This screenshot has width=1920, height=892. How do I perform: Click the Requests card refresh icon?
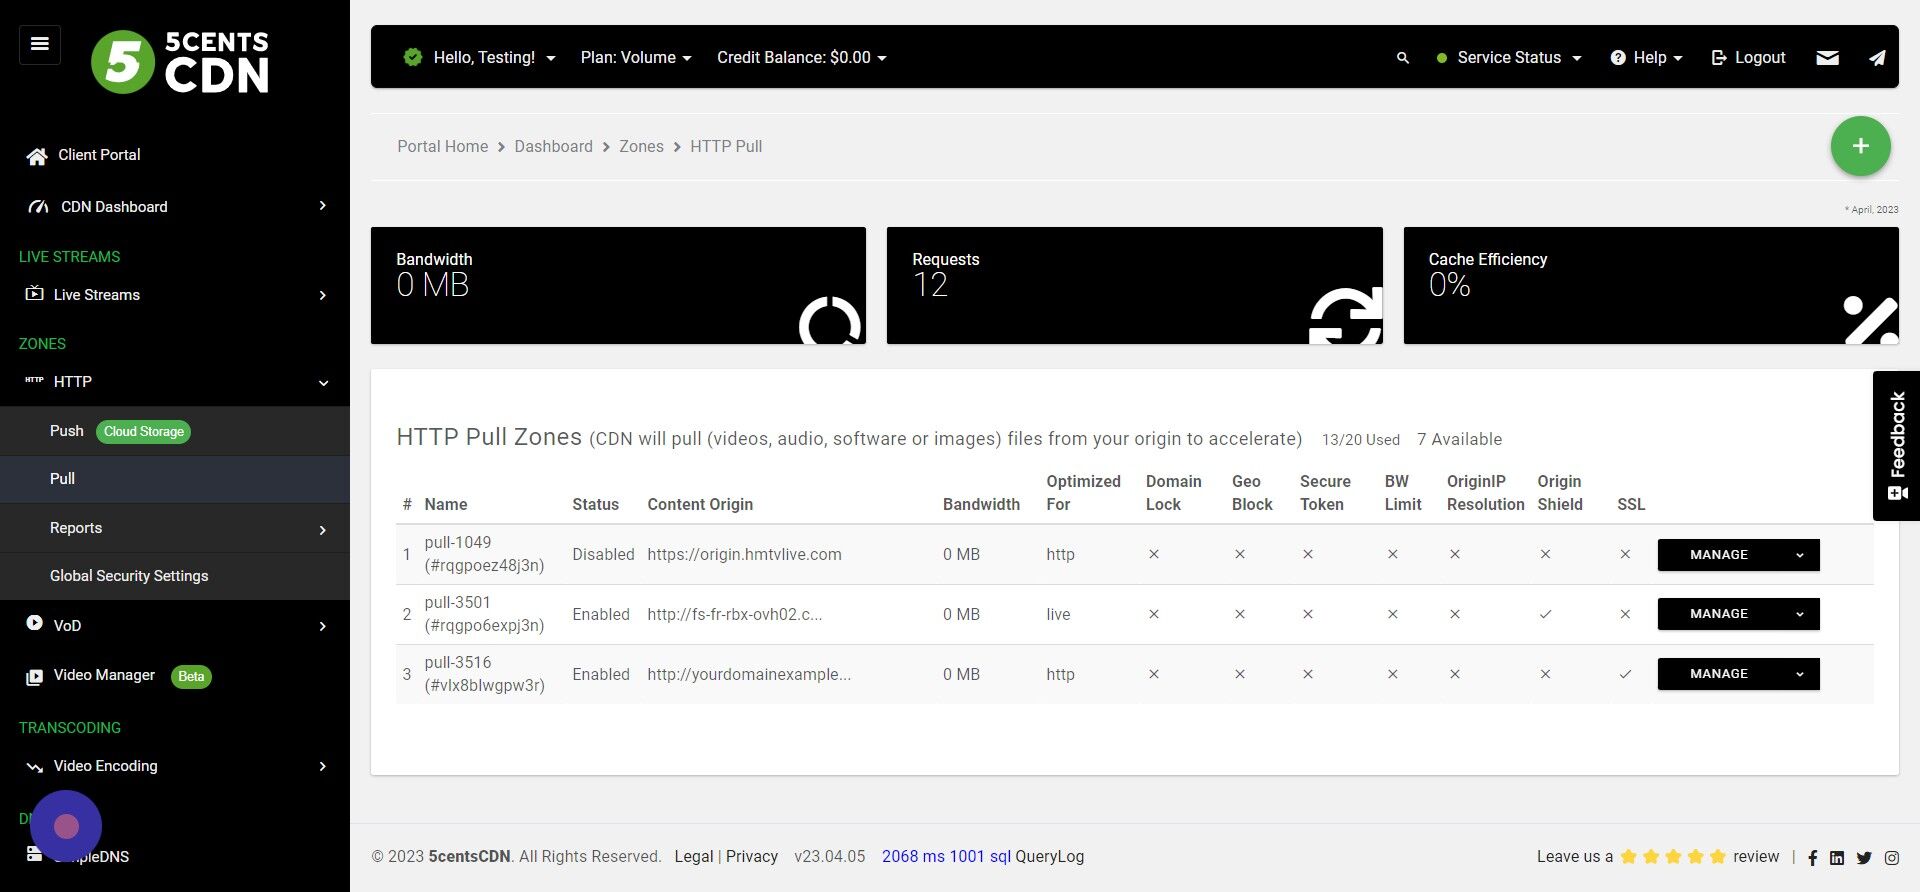click(1346, 316)
